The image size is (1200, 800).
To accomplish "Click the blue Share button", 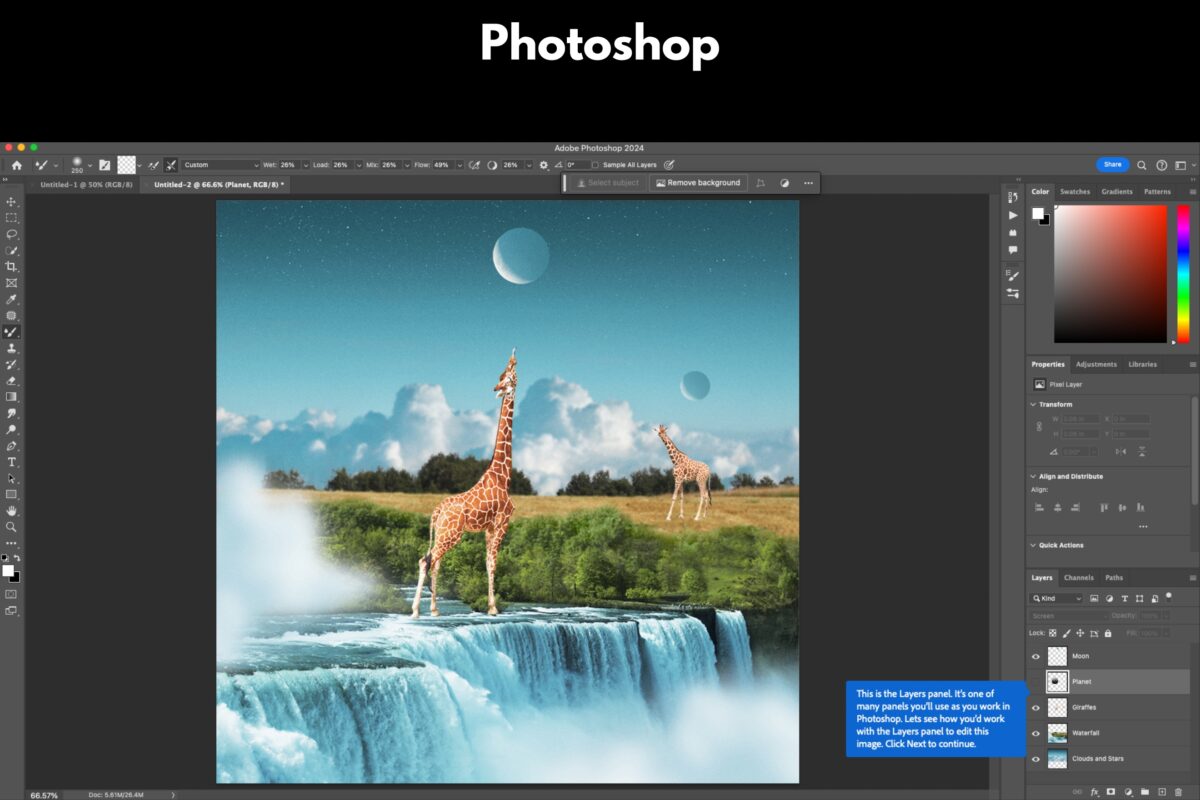I will (x=1112, y=165).
